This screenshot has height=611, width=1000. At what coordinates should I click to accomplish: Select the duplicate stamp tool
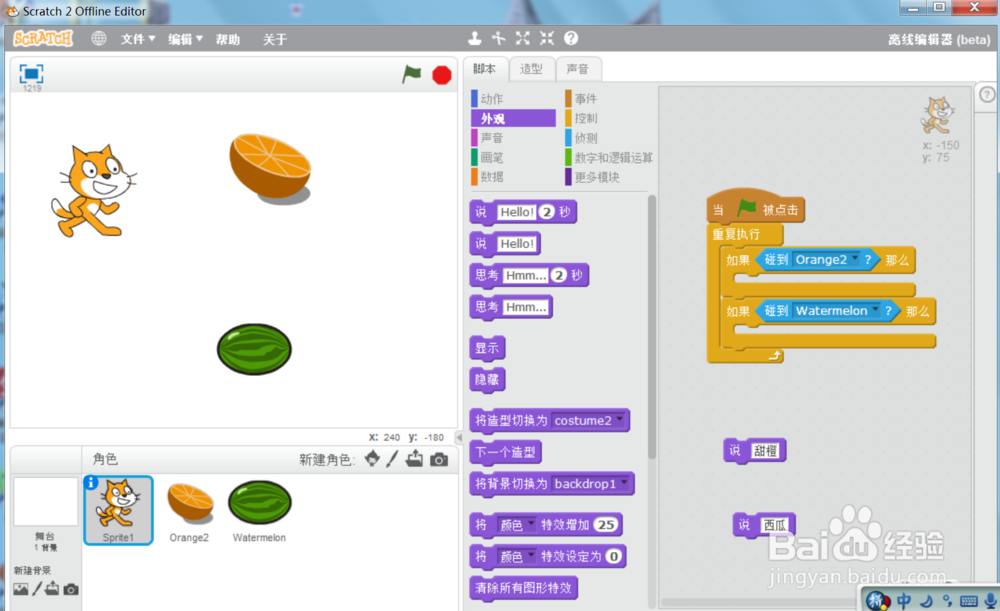tap(474, 38)
